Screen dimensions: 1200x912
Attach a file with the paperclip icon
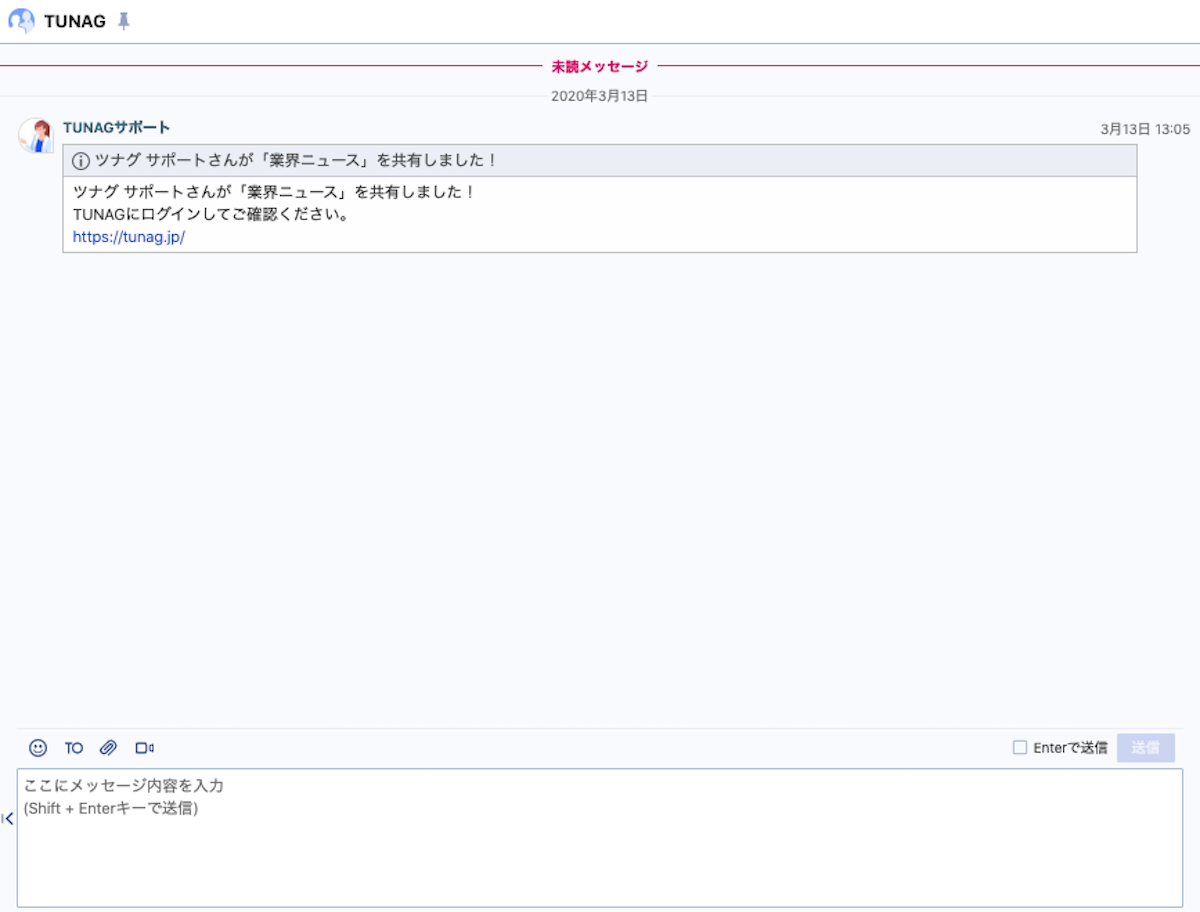[108, 747]
